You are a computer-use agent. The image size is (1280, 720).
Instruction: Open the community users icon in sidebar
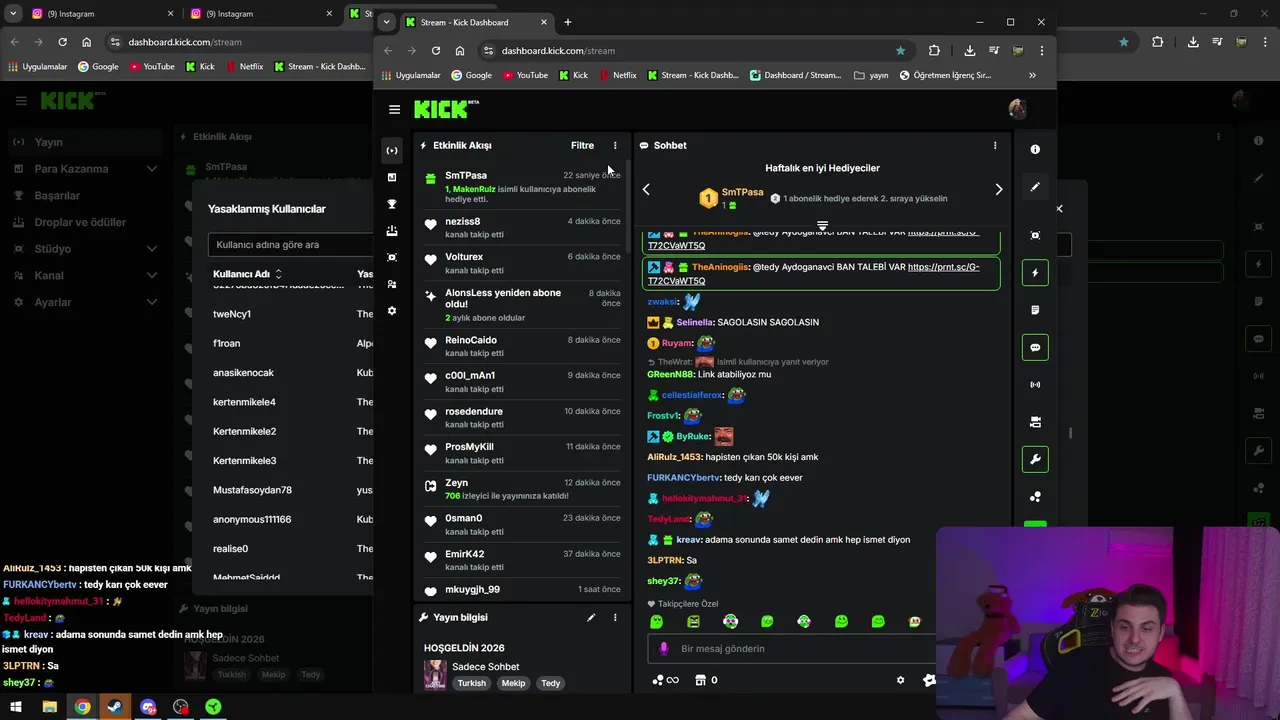(392, 284)
